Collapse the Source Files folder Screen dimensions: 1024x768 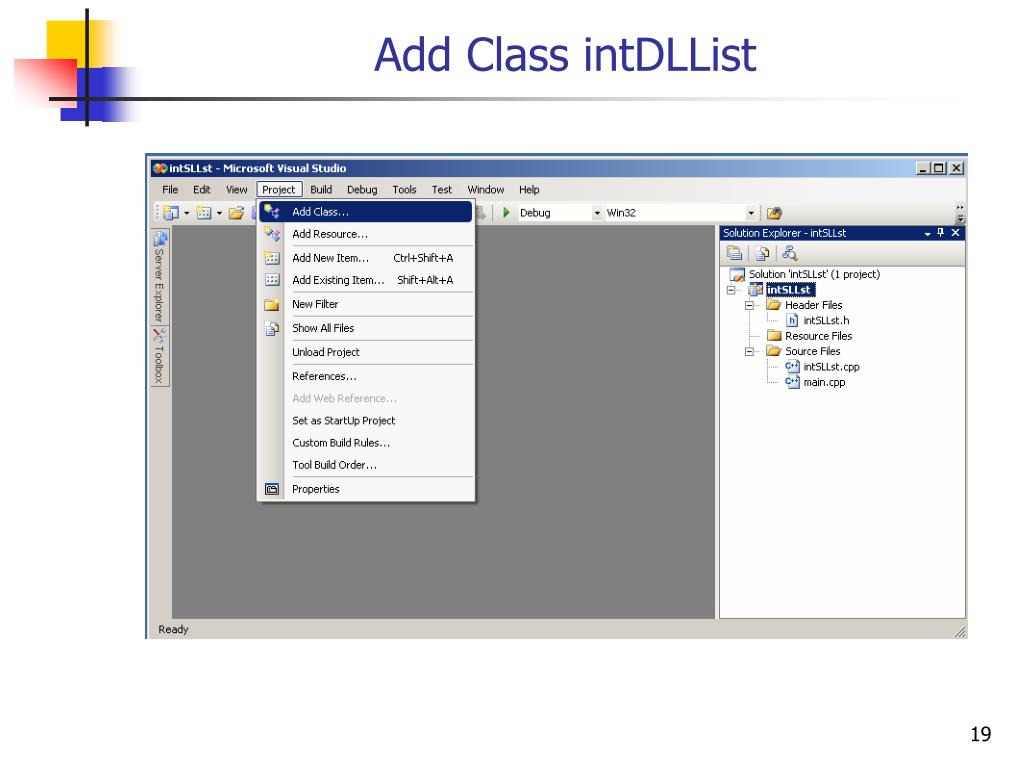point(750,351)
